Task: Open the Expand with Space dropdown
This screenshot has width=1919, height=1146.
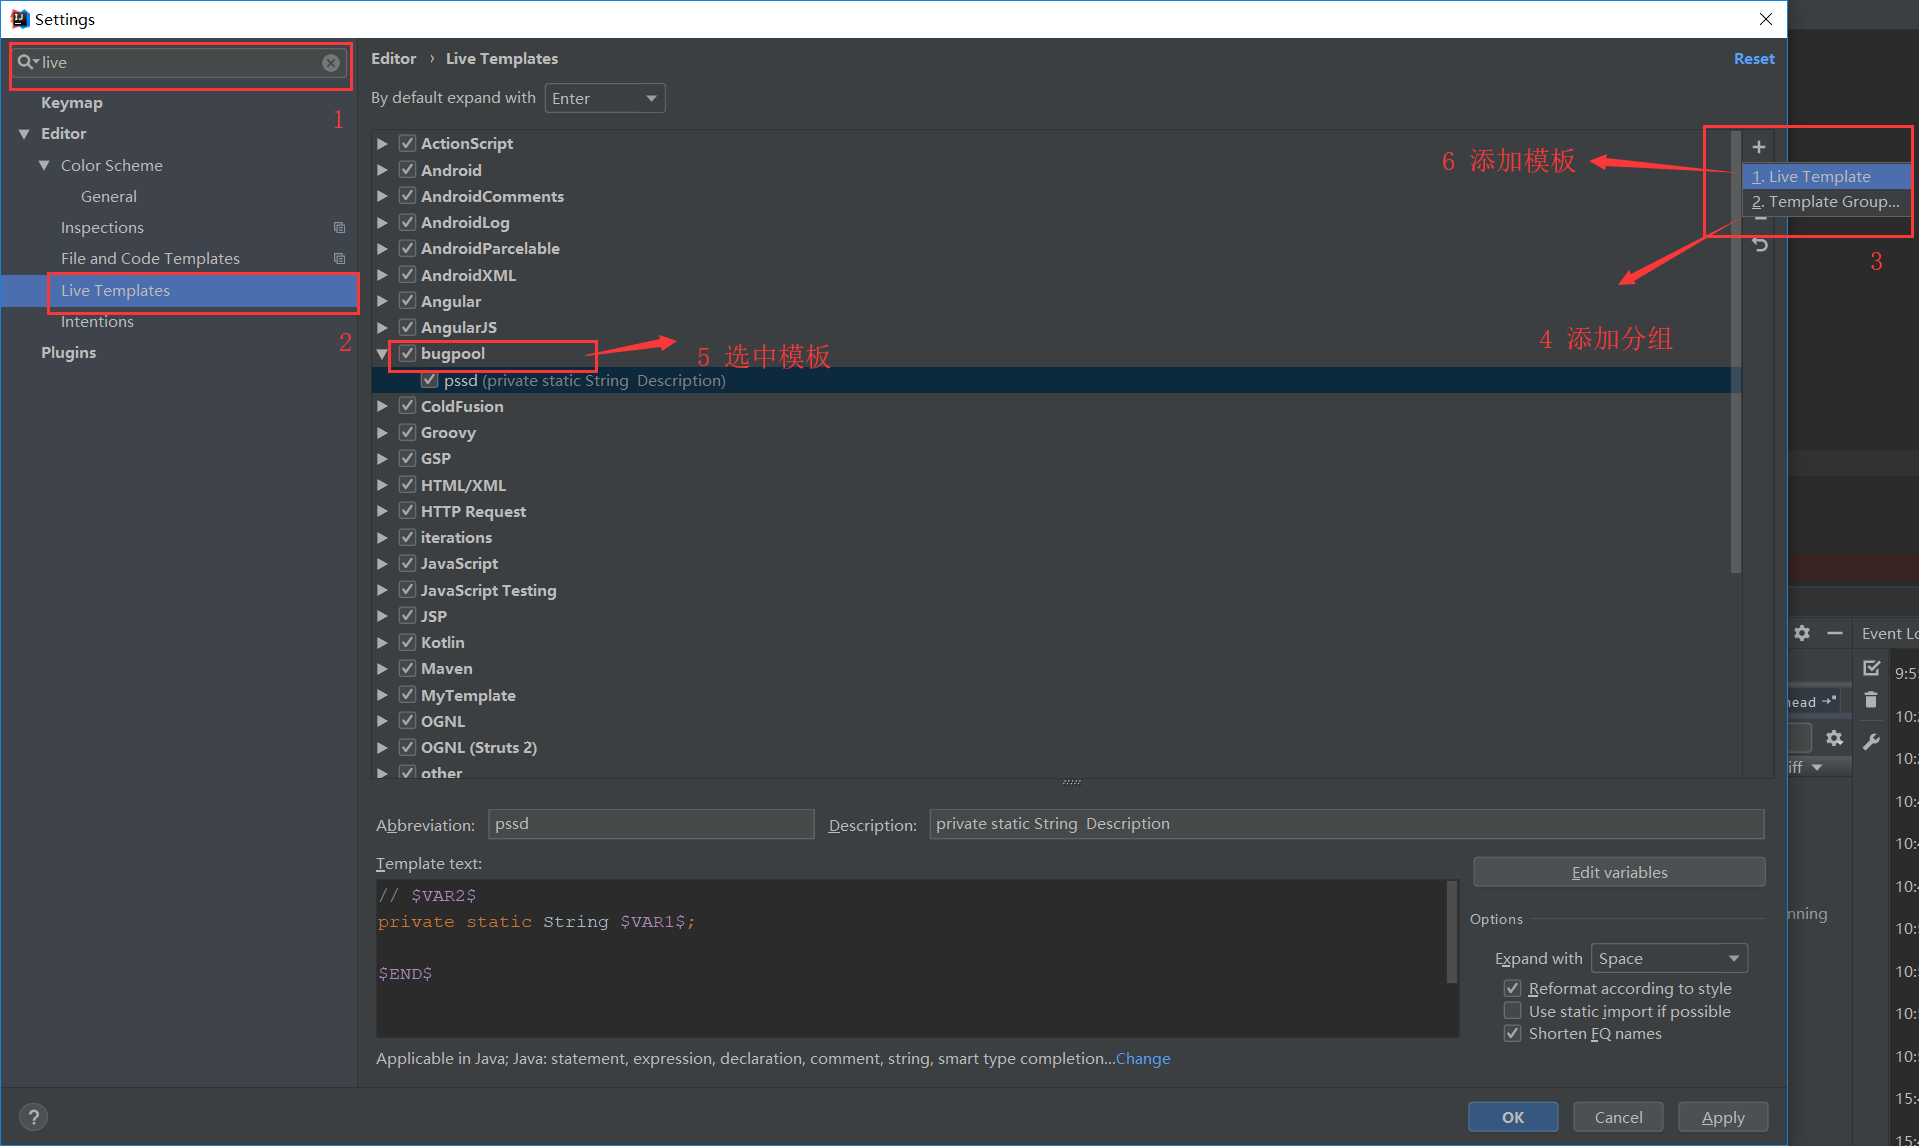Action: pyautogui.click(x=1668, y=958)
